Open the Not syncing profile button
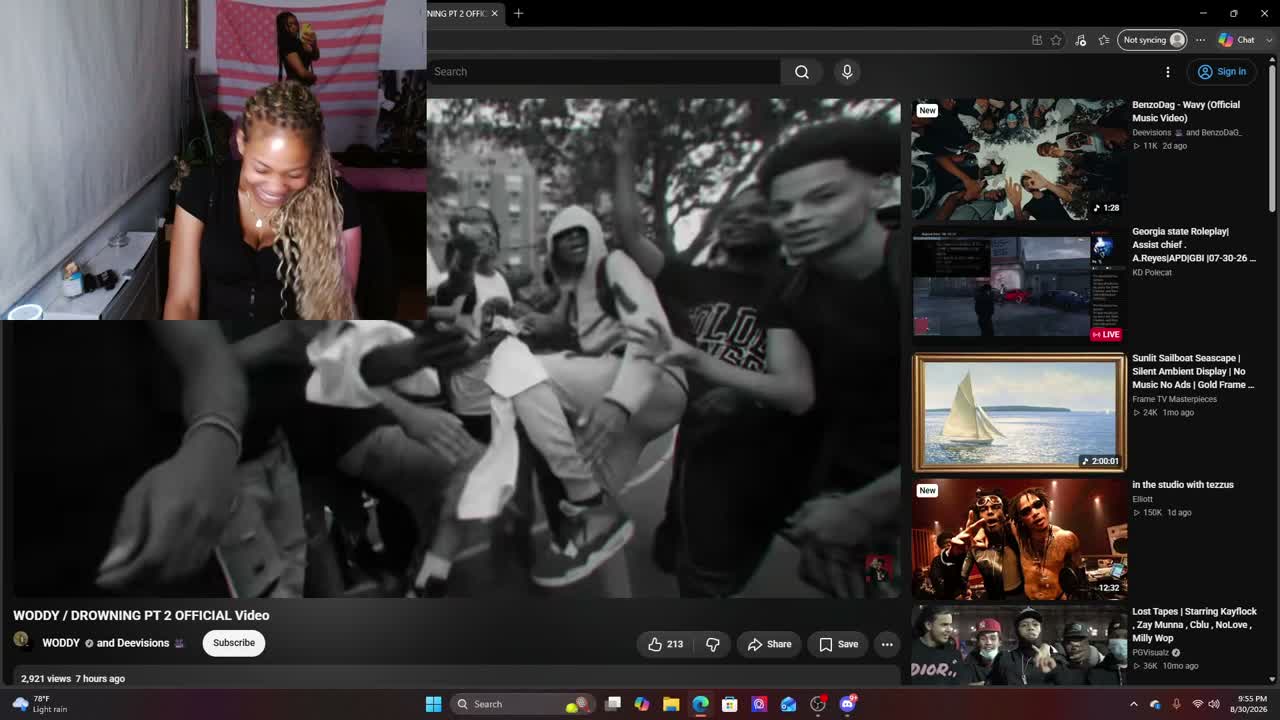Image resolution: width=1280 pixels, height=720 pixels. pos(1152,40)
